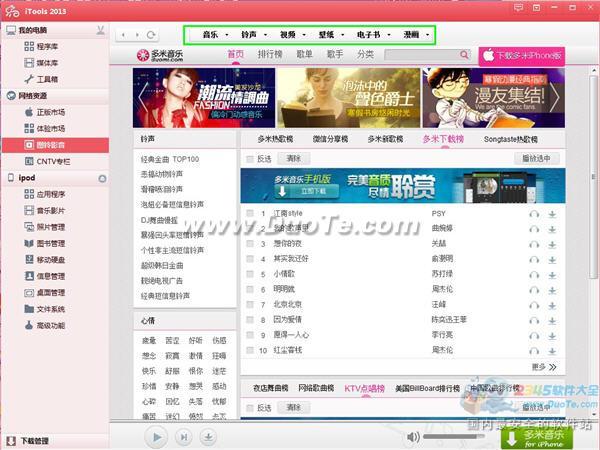The width and height of the screenshot is (600, 450).
Task: Click the next track button in the player
Action: [184, 437]
